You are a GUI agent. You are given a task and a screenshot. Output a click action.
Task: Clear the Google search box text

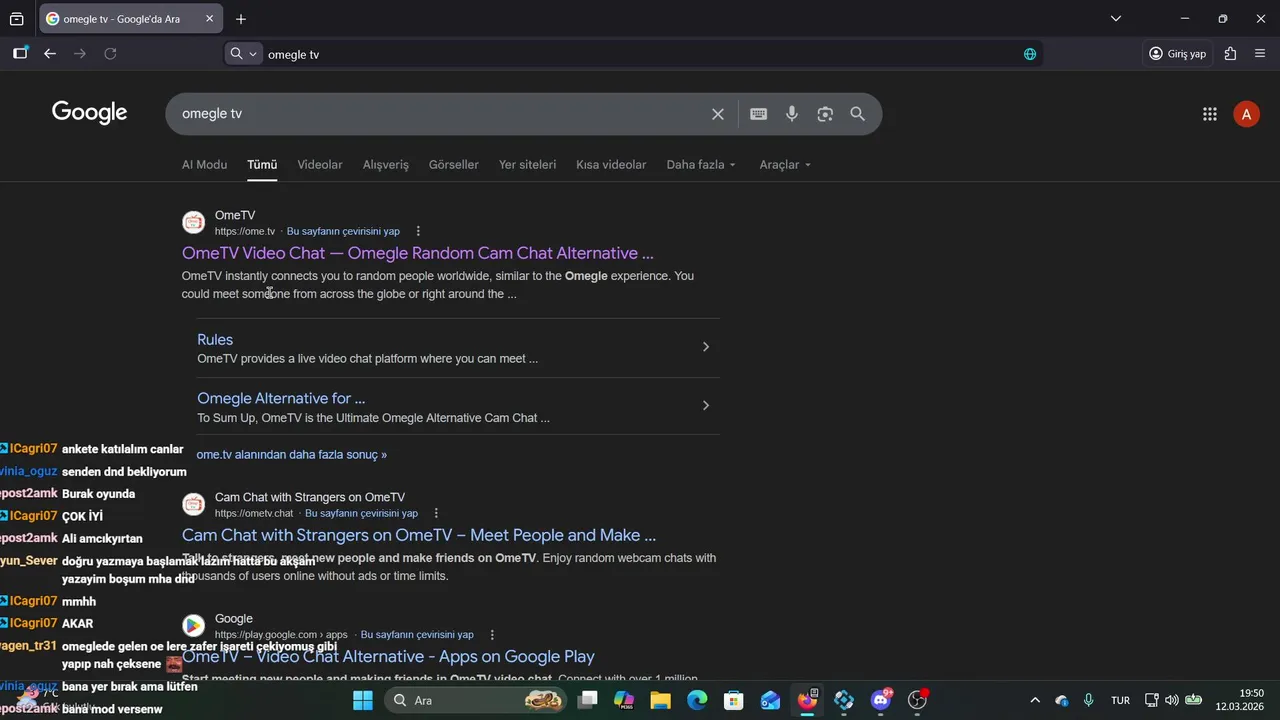718,114
